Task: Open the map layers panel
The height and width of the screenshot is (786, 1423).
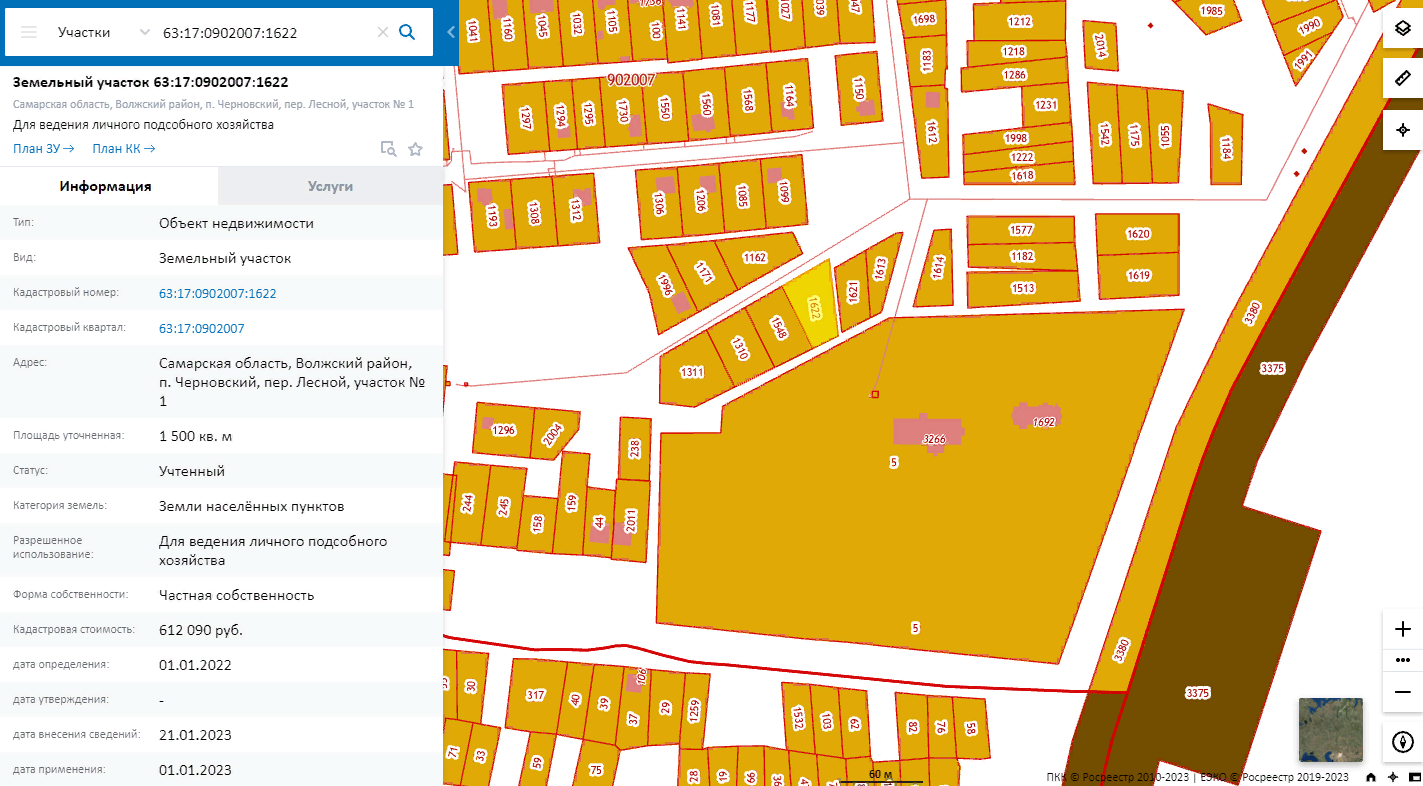Action: pos(1403,28)
